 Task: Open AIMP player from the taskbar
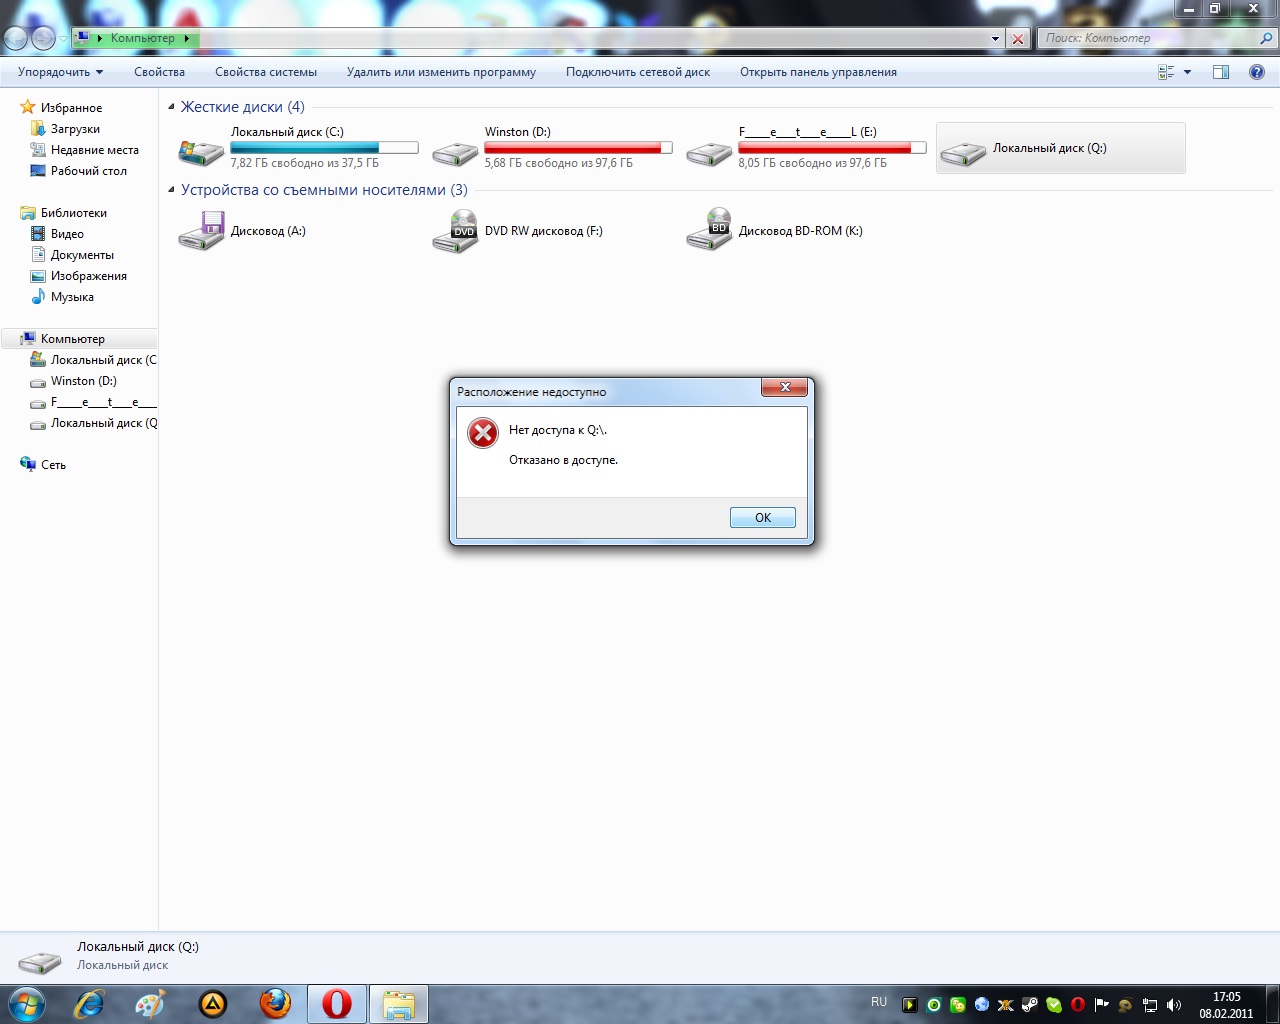213,1004
